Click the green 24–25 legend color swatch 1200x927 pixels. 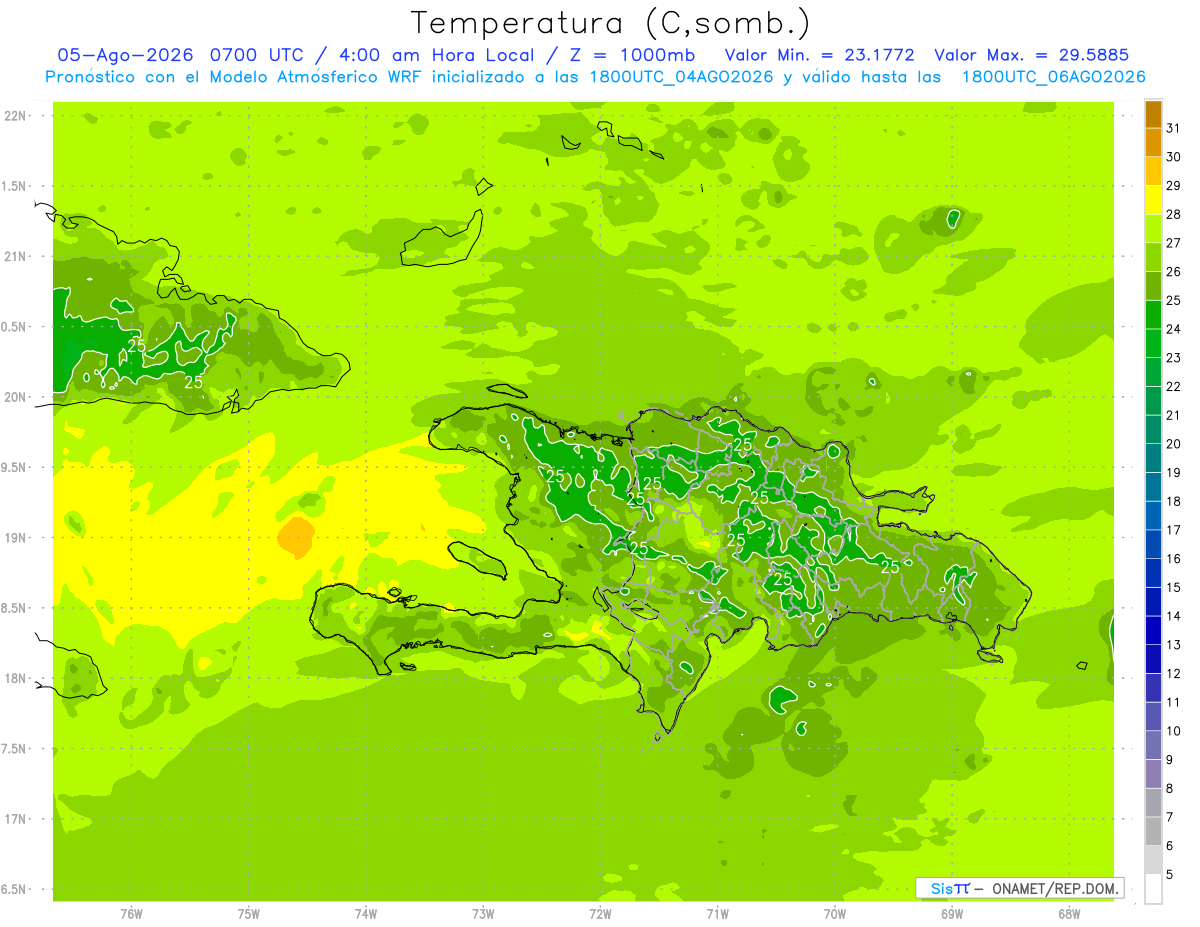point(1153,315)
